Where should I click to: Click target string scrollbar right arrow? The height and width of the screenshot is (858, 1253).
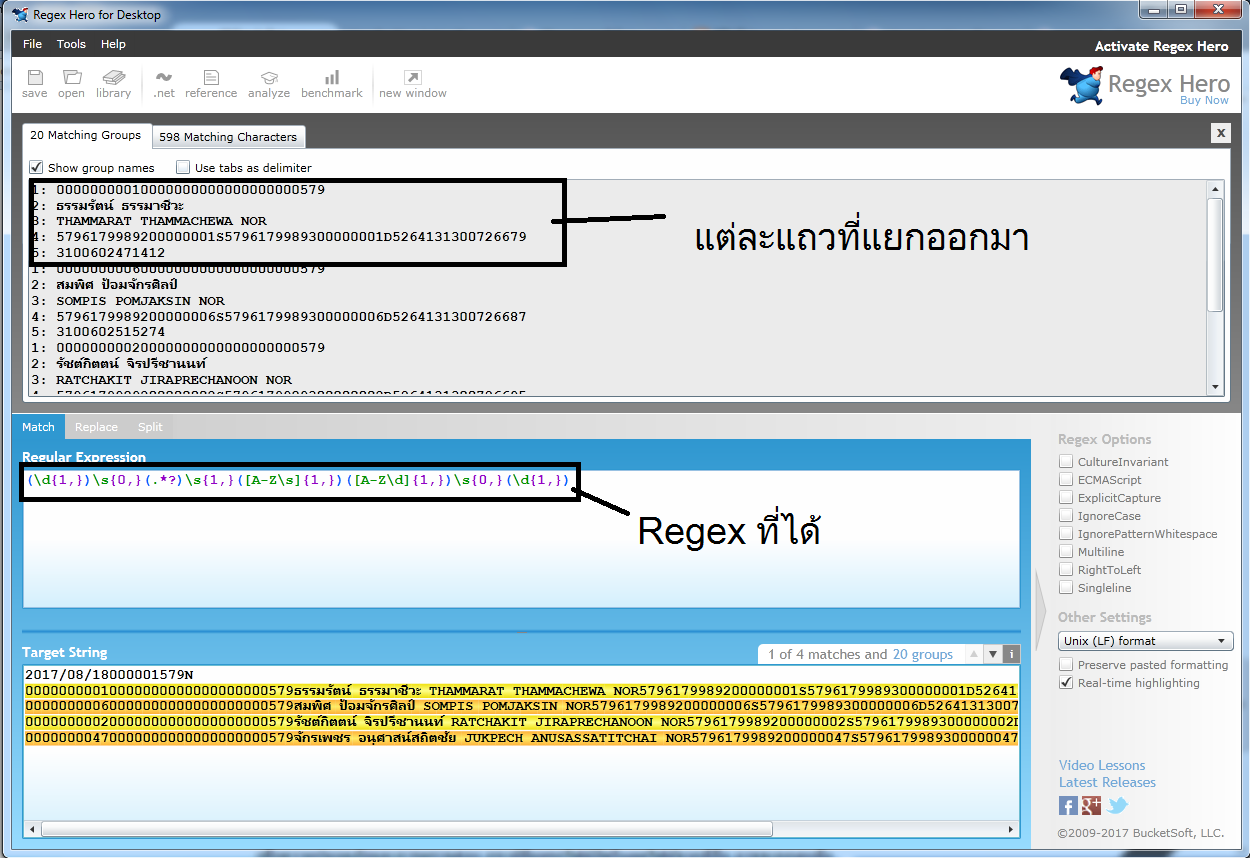[x=1011, y=829]
